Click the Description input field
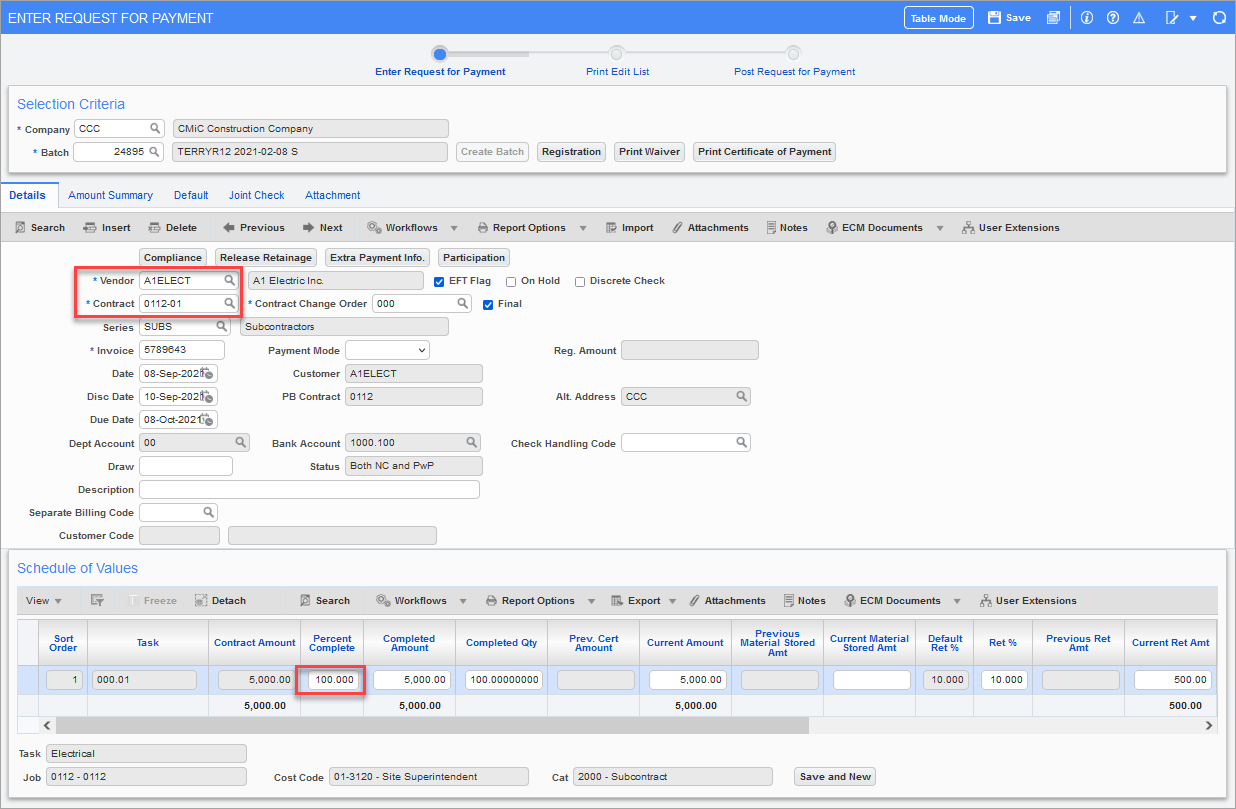The height and width of the screenshot is (809, 1236). (x=309, y=489)
